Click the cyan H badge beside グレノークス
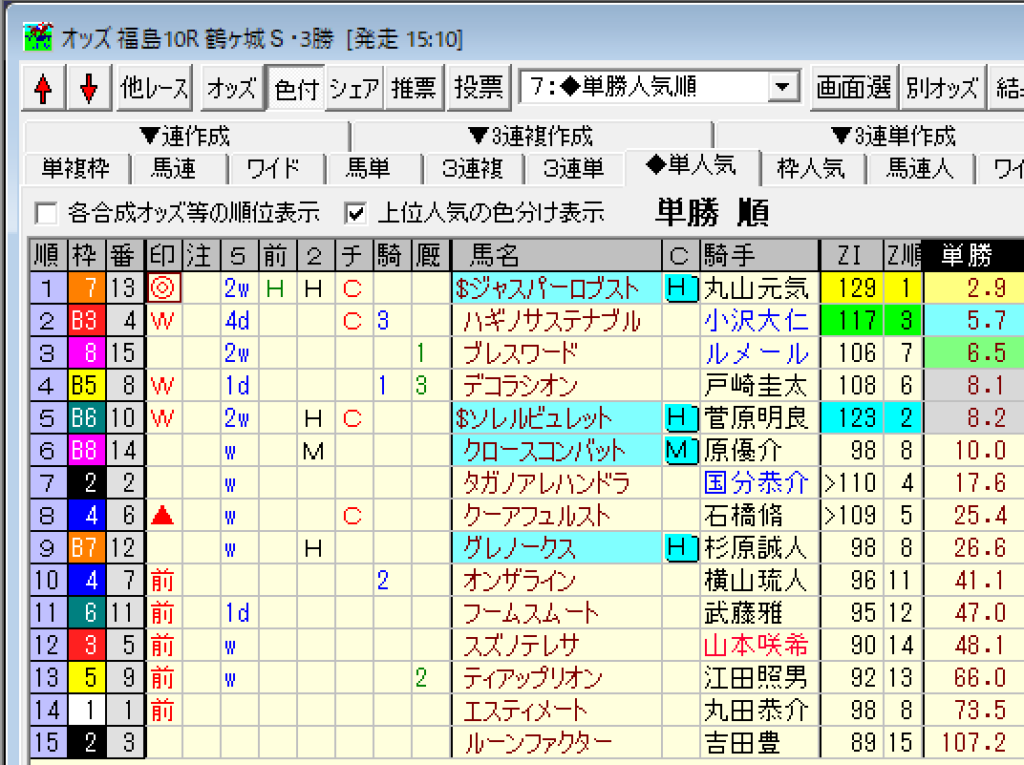This screenshot has width=1024, height=765. coord(680,548)
